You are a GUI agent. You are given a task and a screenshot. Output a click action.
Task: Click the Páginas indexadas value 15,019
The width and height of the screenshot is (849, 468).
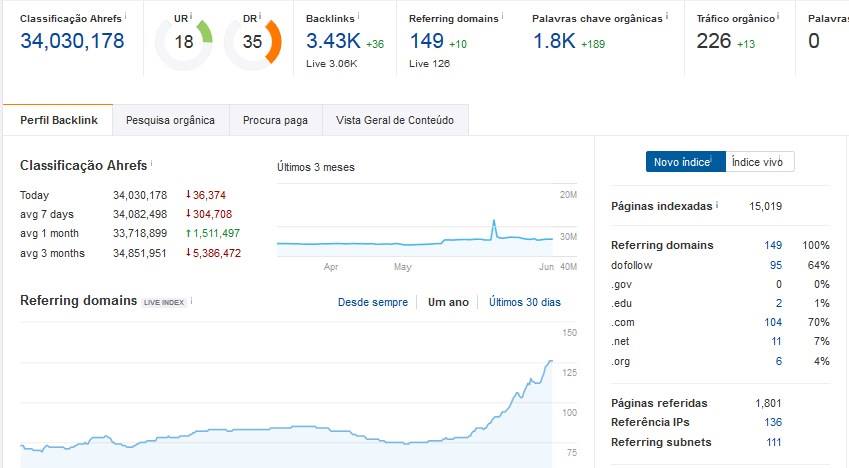point(765,206)
